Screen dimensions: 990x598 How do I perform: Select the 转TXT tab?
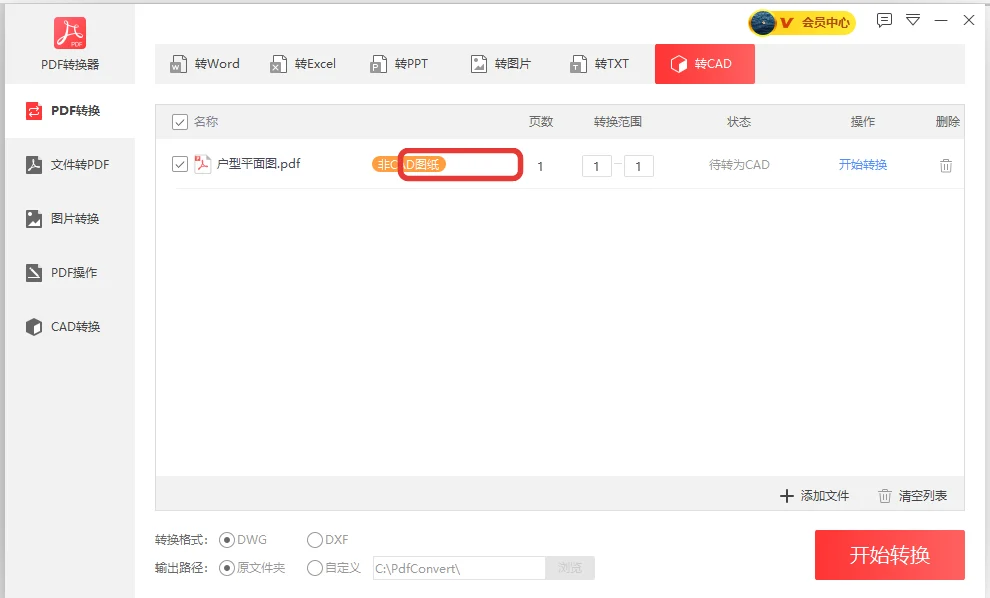point(599,64)
